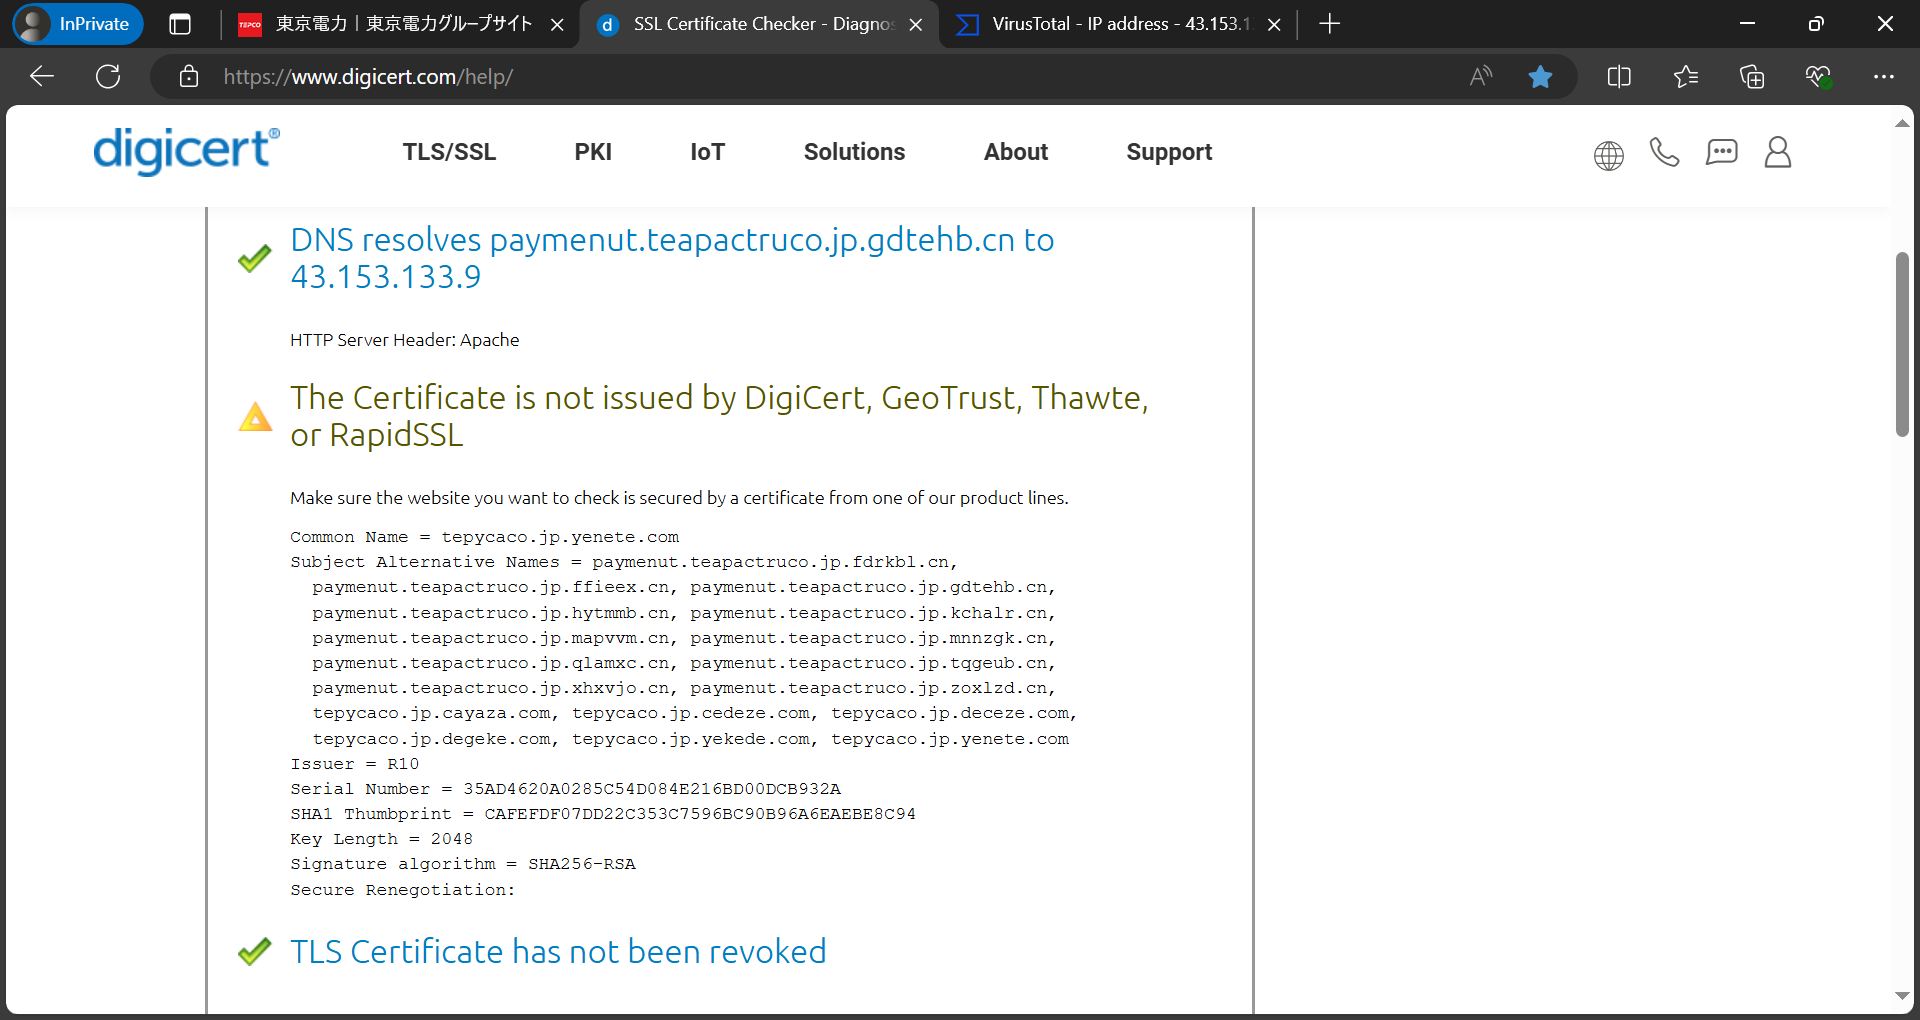The width and height of the screenshot is (1920, 1020).
Task: Open split screen view
Action: point(1619,76)
